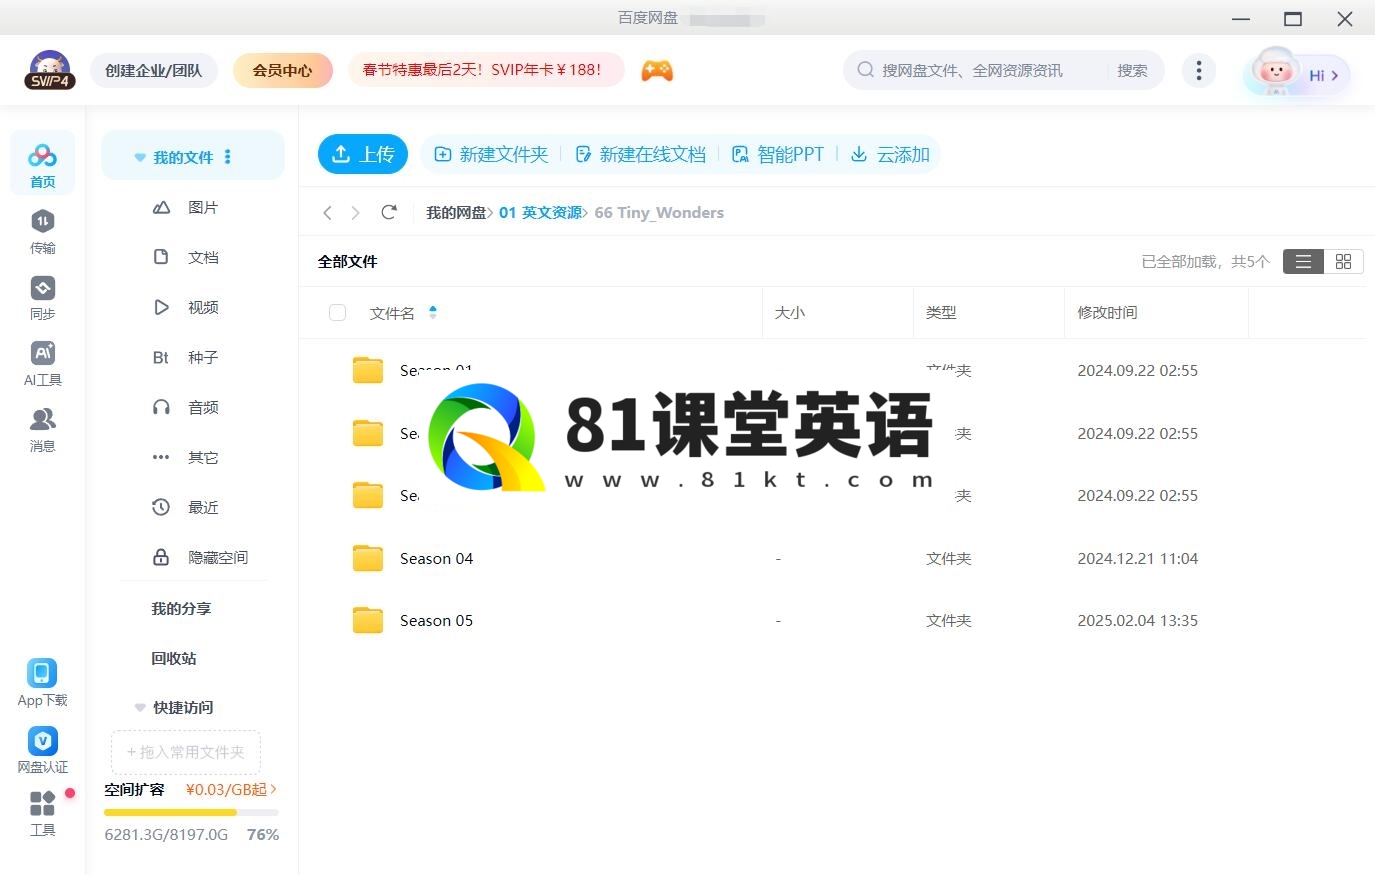This screenshot has height=875, width=1375.
Task: Refresh the file list
Action: [x=389, y=212]
